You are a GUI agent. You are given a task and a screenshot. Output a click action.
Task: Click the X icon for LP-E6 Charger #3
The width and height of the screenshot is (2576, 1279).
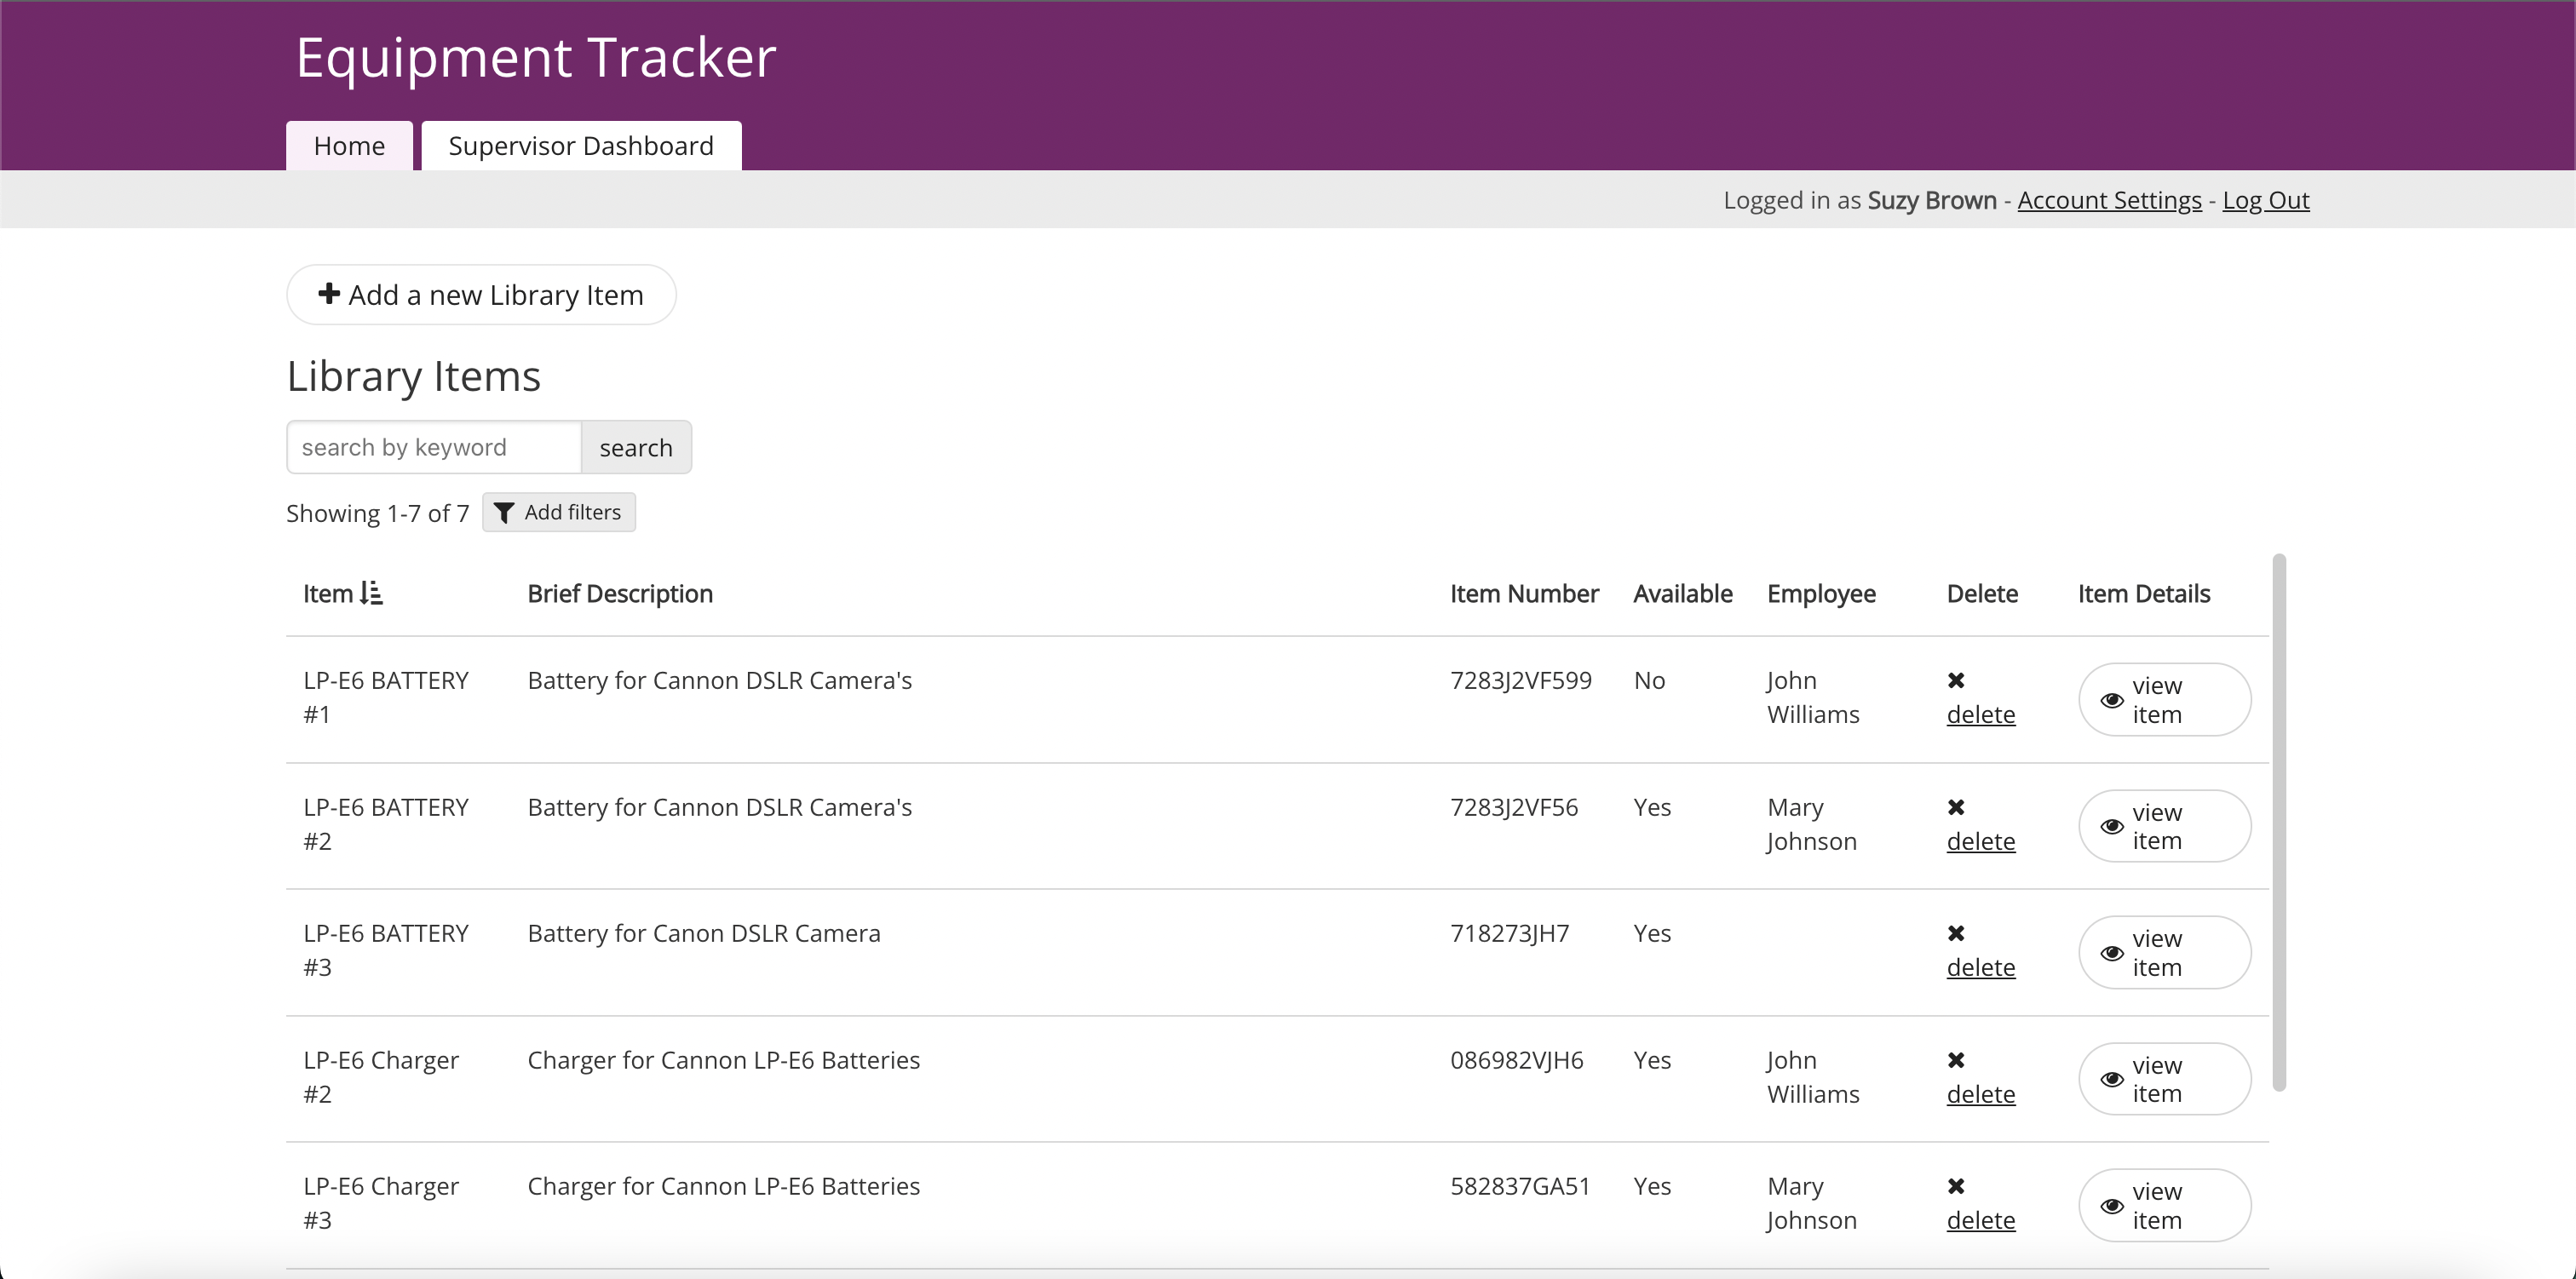(x=1956, y=1186)
